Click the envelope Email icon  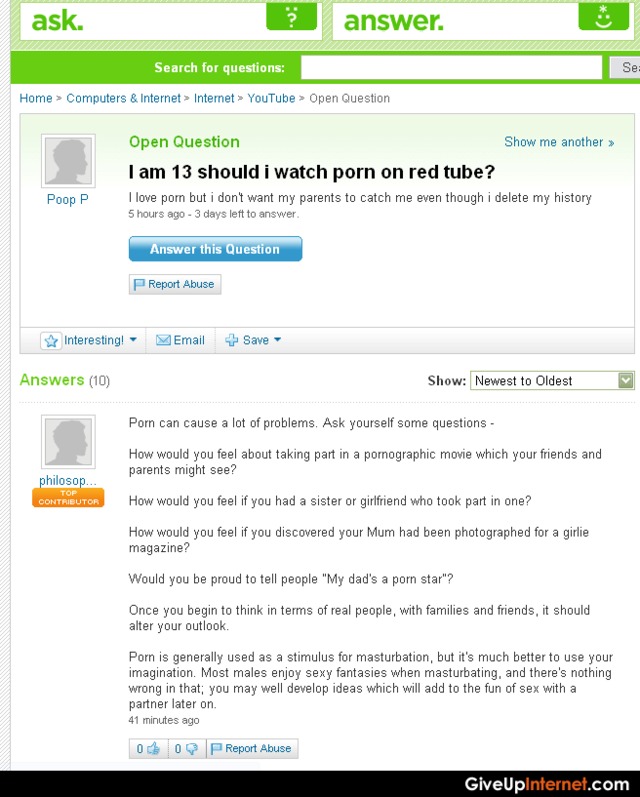[x=163, y=340]
